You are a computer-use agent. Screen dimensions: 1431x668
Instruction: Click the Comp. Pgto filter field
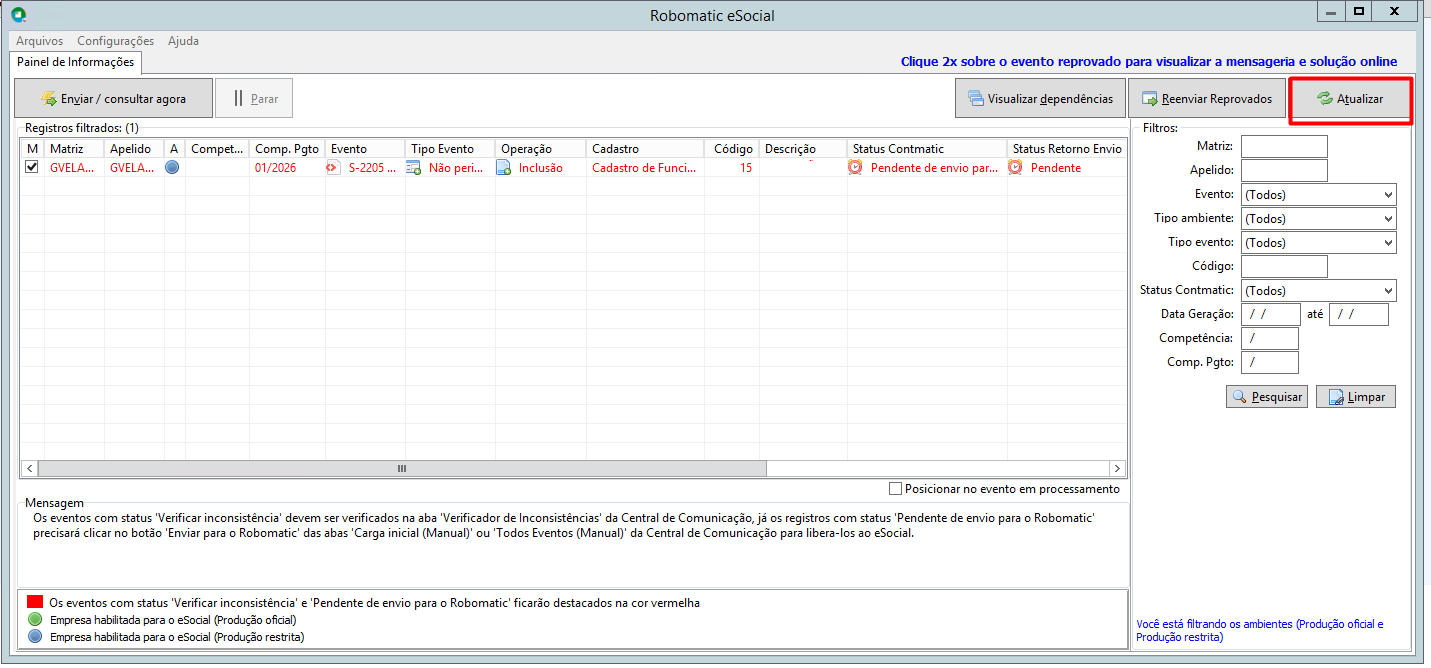pos(1270,363)
